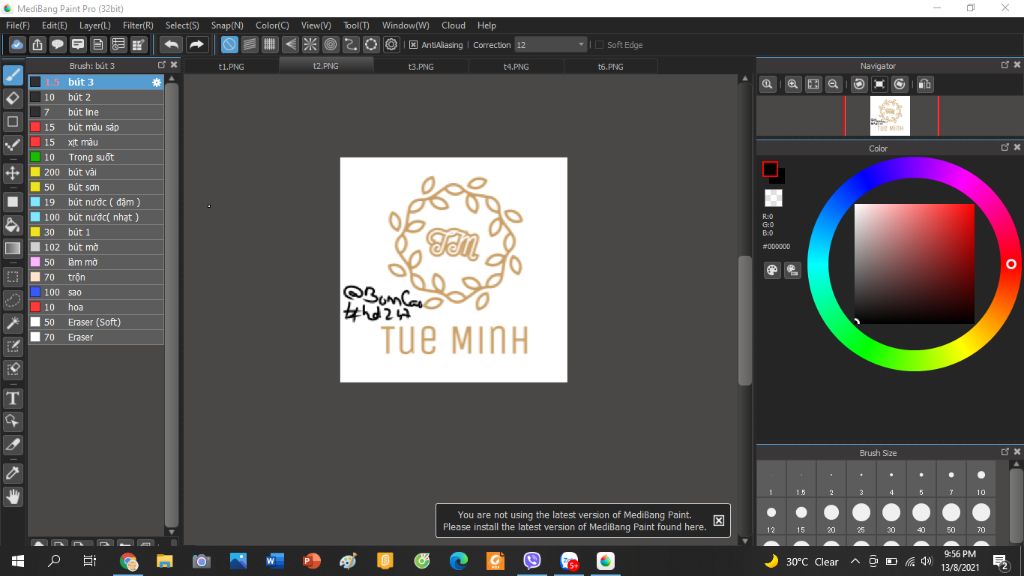Open settings gear for bút 3 brush
Viewport: 1024px width, 576px height.
156,82
